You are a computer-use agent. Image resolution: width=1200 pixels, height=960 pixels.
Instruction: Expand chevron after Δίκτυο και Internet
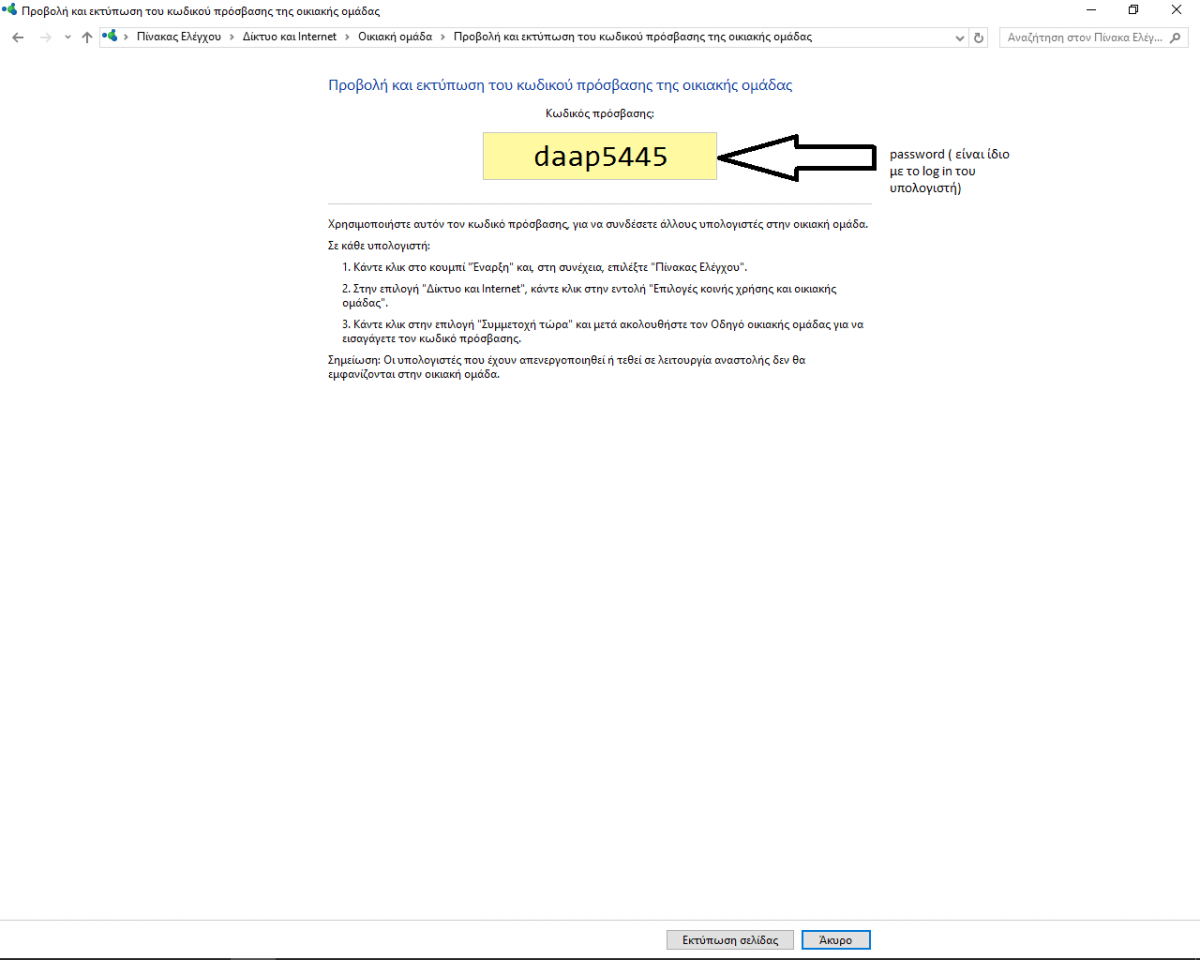click(x=347, y=37)
